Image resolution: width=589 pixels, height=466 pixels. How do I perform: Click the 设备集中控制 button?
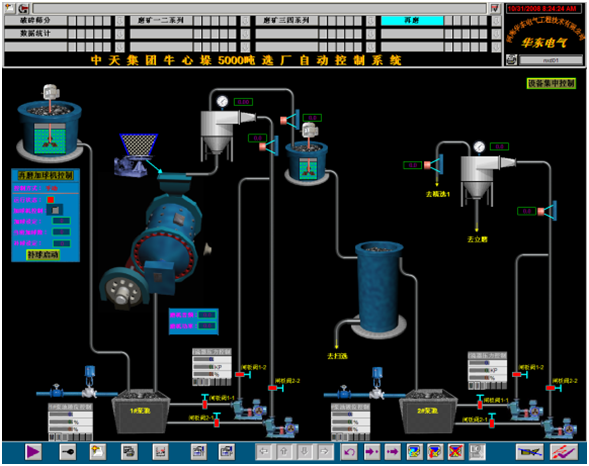(x=551, y=83)
